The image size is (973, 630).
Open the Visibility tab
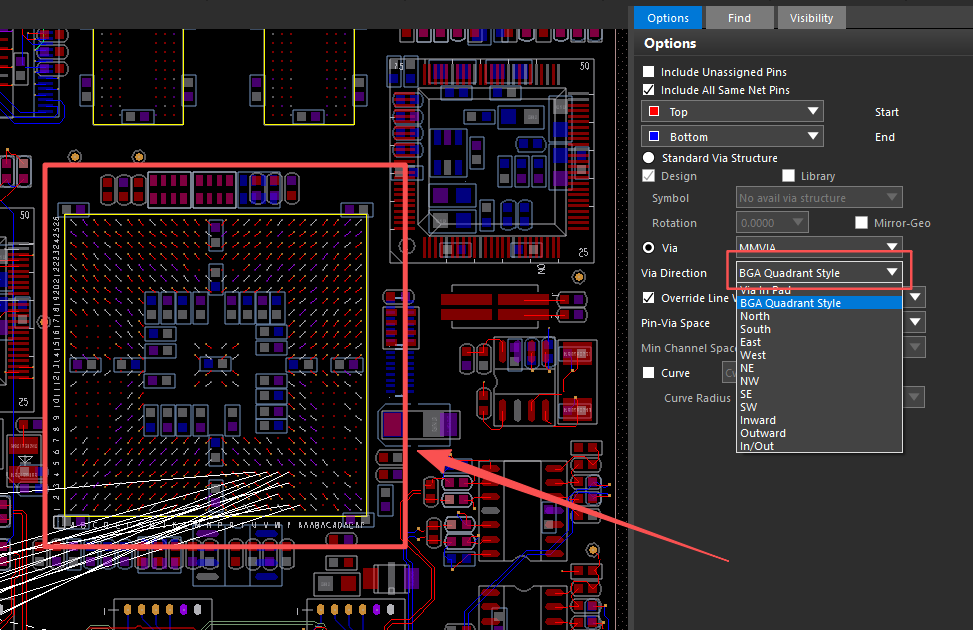click(811, 18)
